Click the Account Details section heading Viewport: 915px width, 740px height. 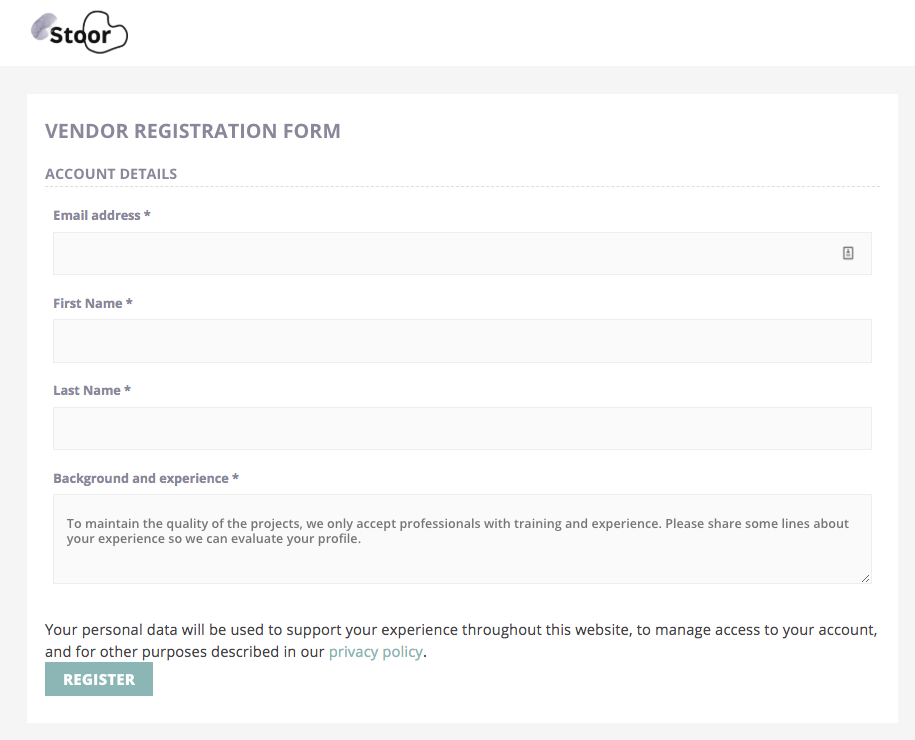click(x=111, y=174)
